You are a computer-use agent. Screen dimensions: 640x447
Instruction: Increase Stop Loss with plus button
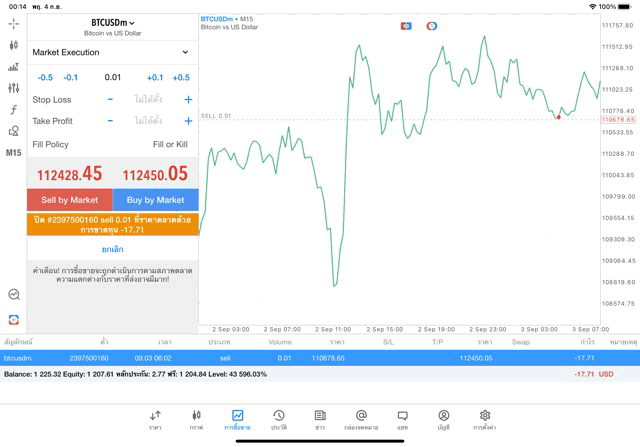coord(187,100)
